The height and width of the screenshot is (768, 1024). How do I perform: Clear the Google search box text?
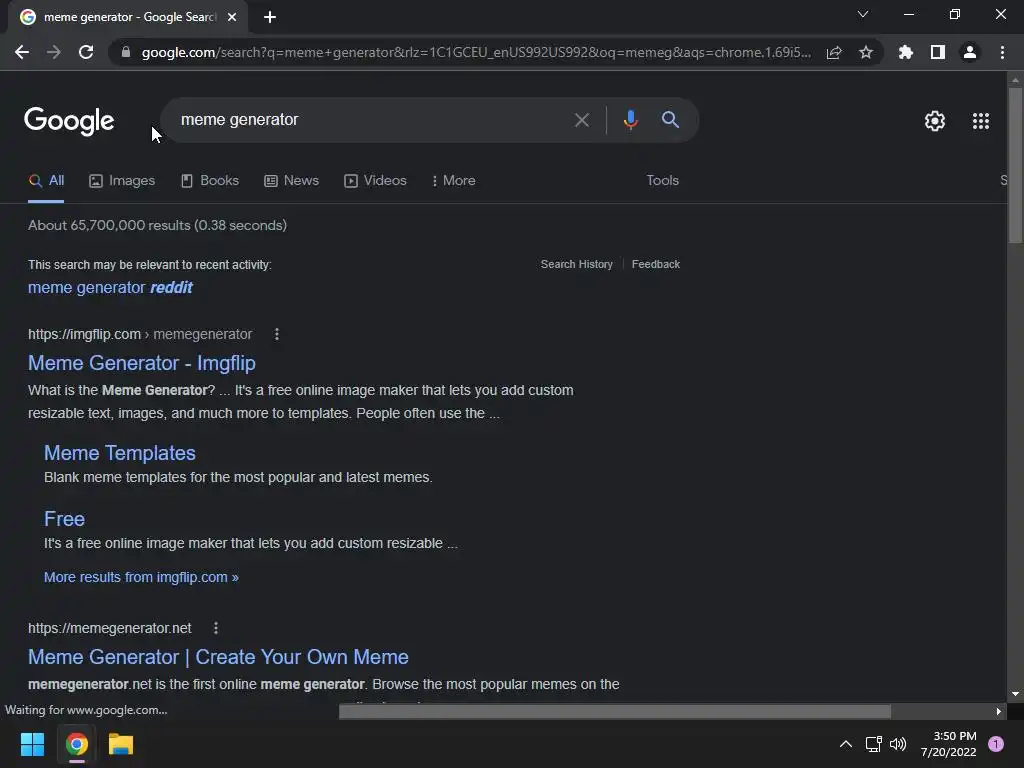[x=581, y=120]
